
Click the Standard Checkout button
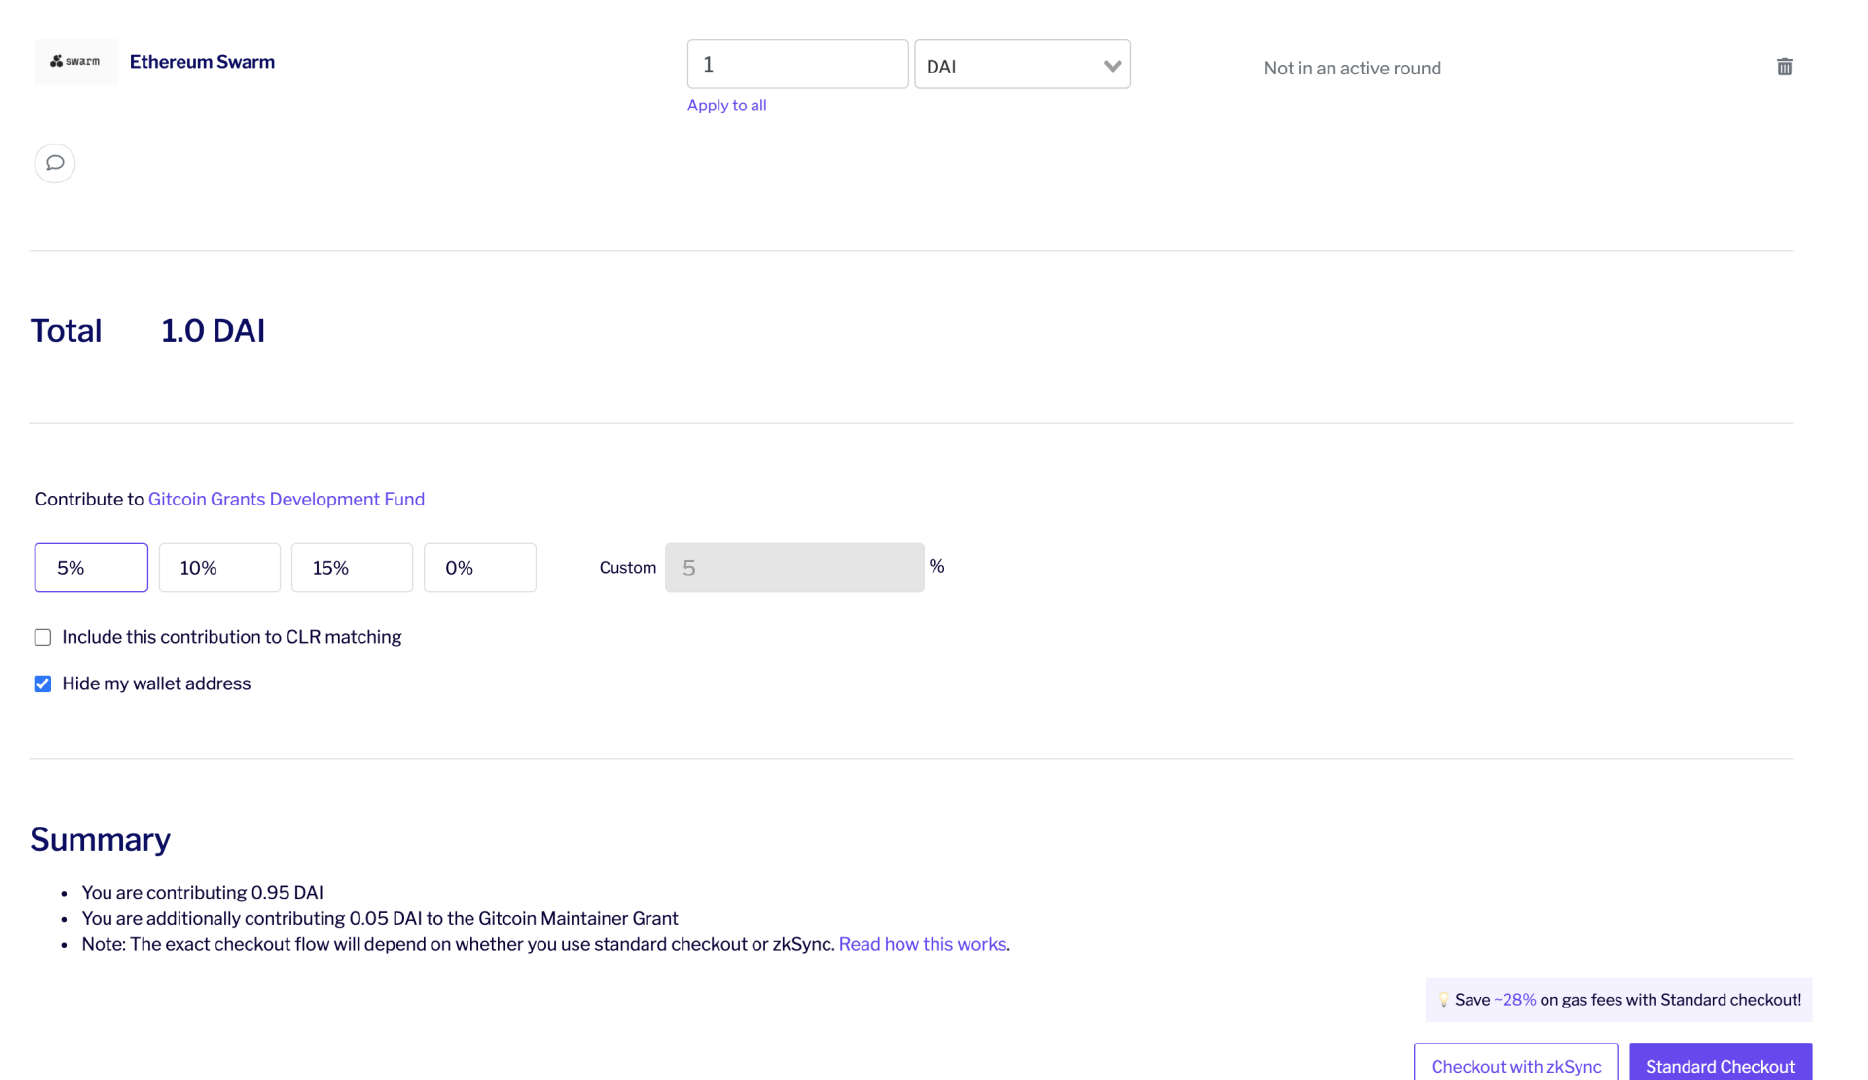(1720, 1066)
